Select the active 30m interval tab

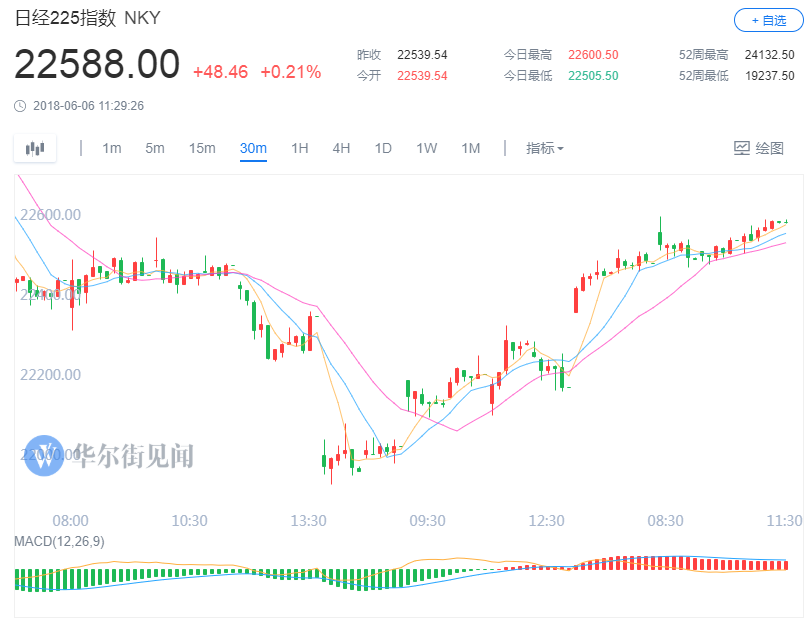tap(253, 148)
